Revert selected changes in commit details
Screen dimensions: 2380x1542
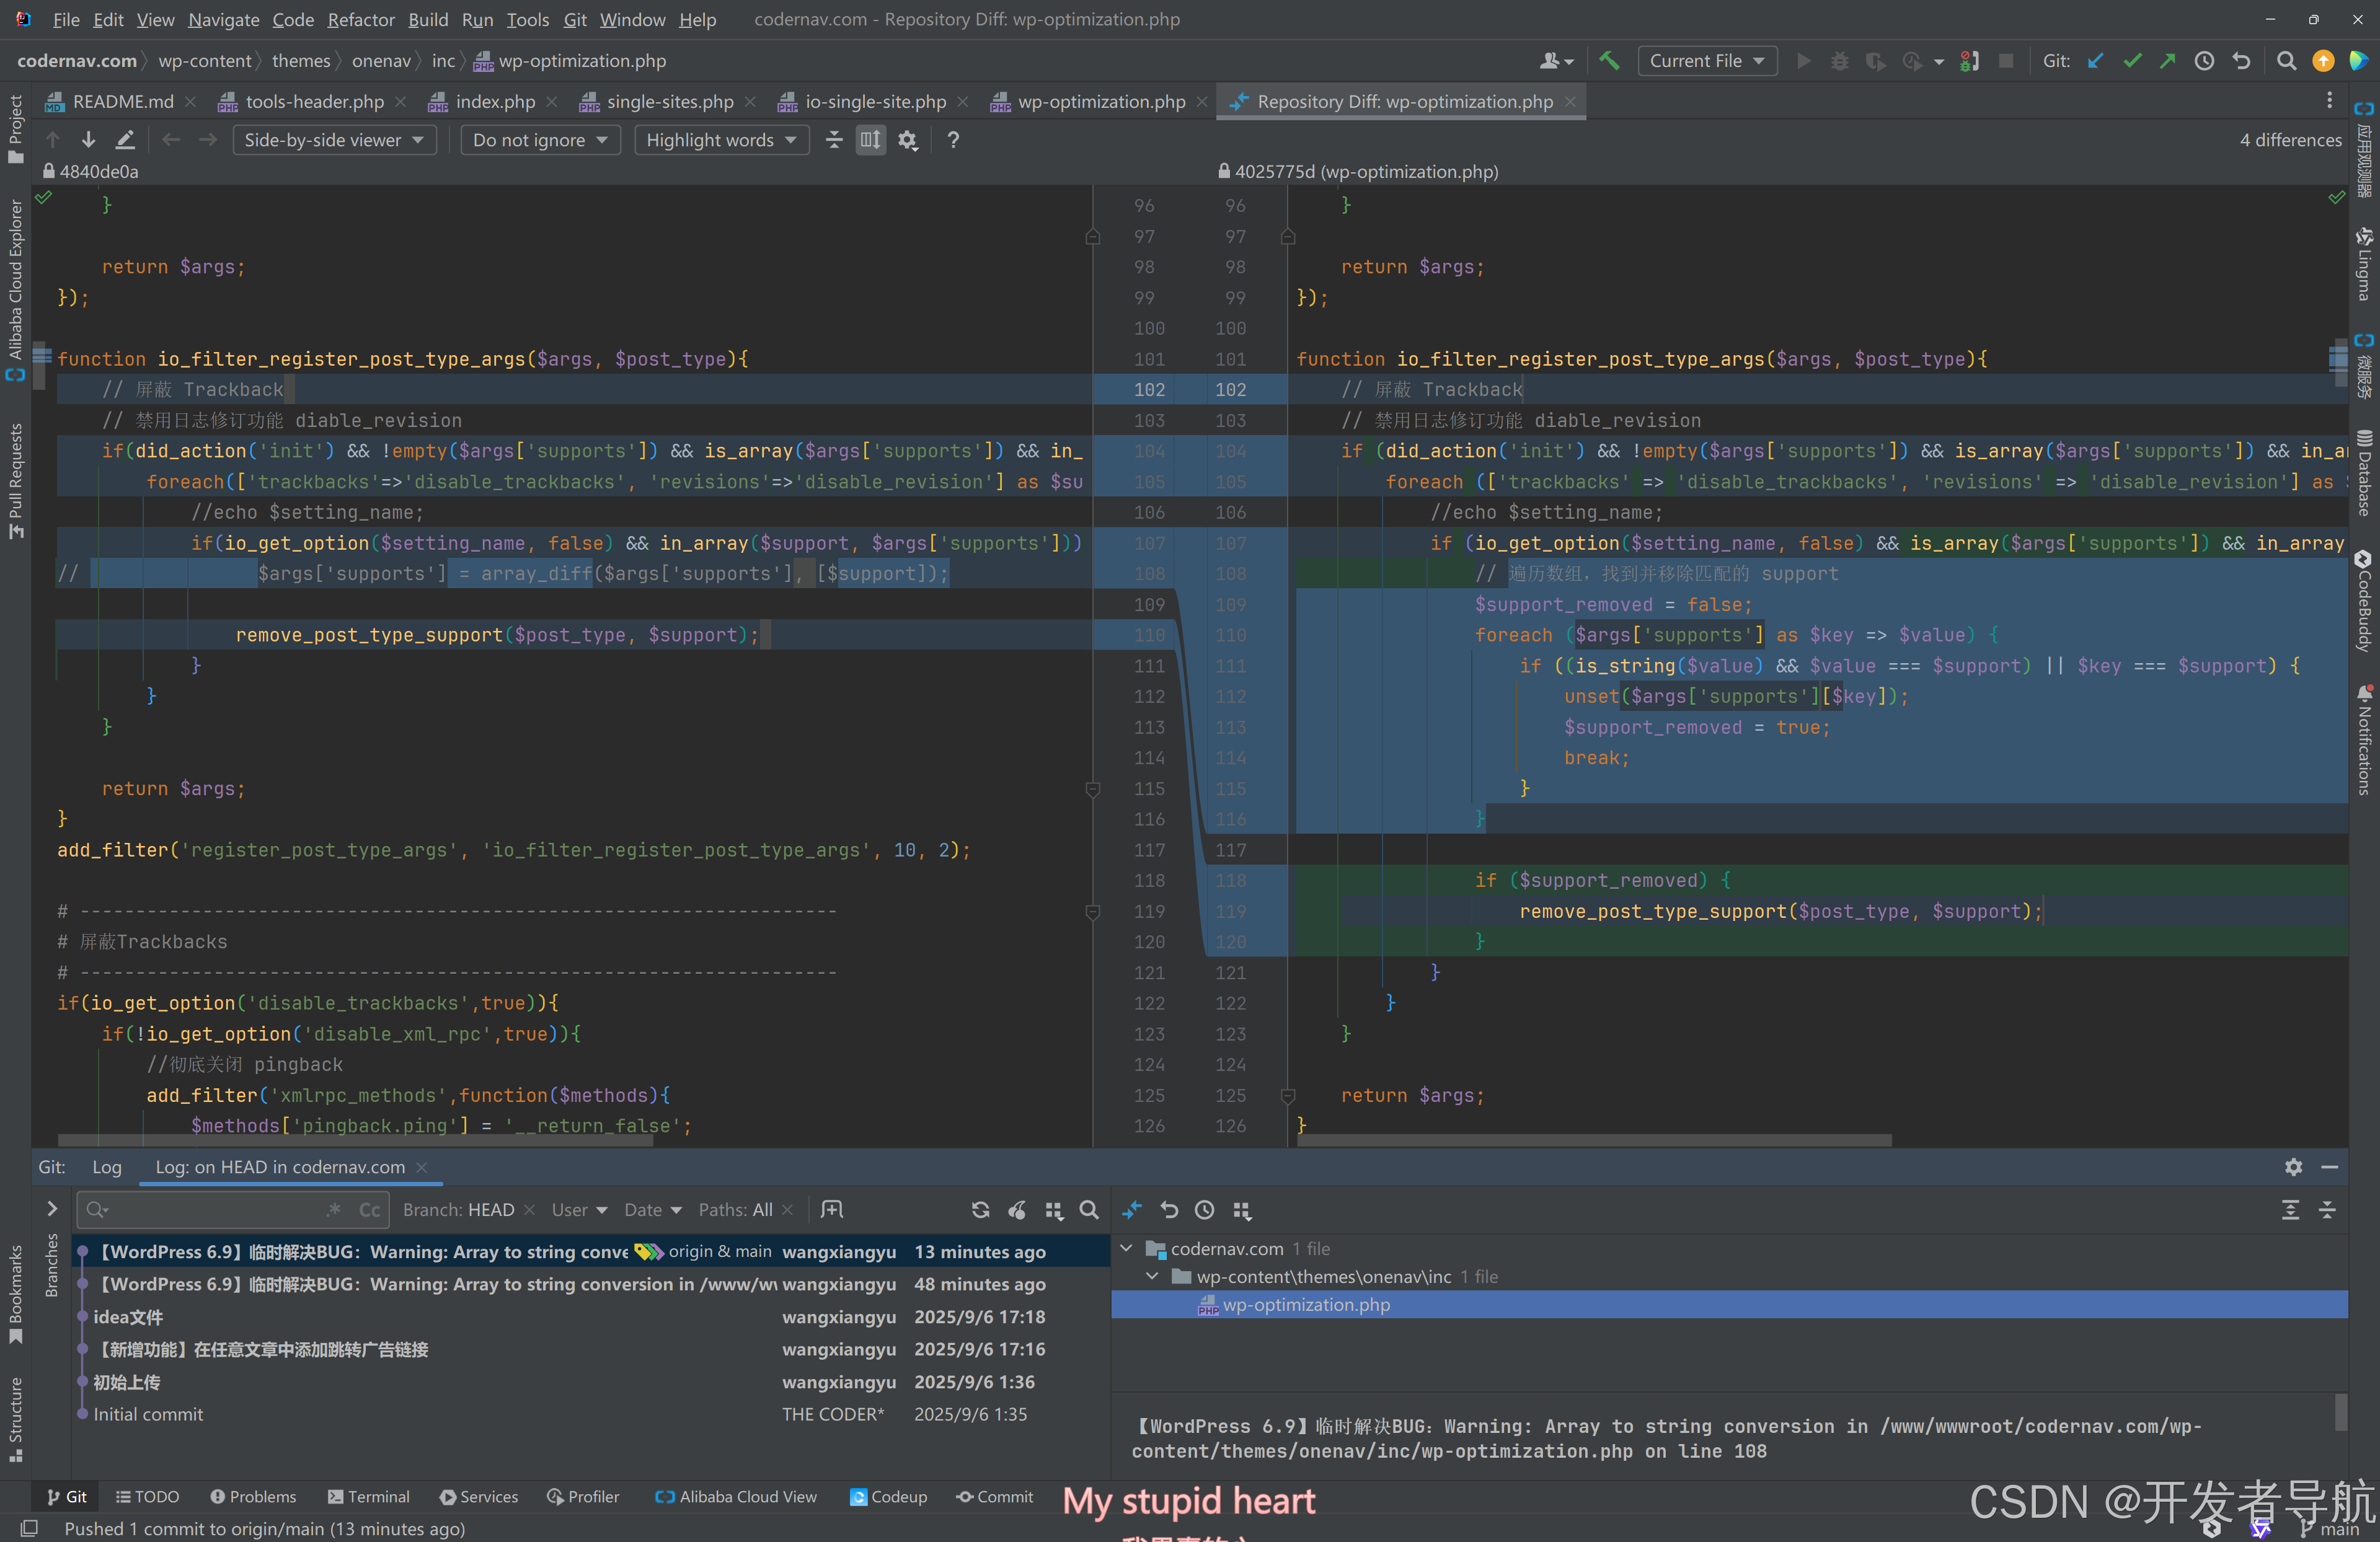(x=1169, y=1210)
